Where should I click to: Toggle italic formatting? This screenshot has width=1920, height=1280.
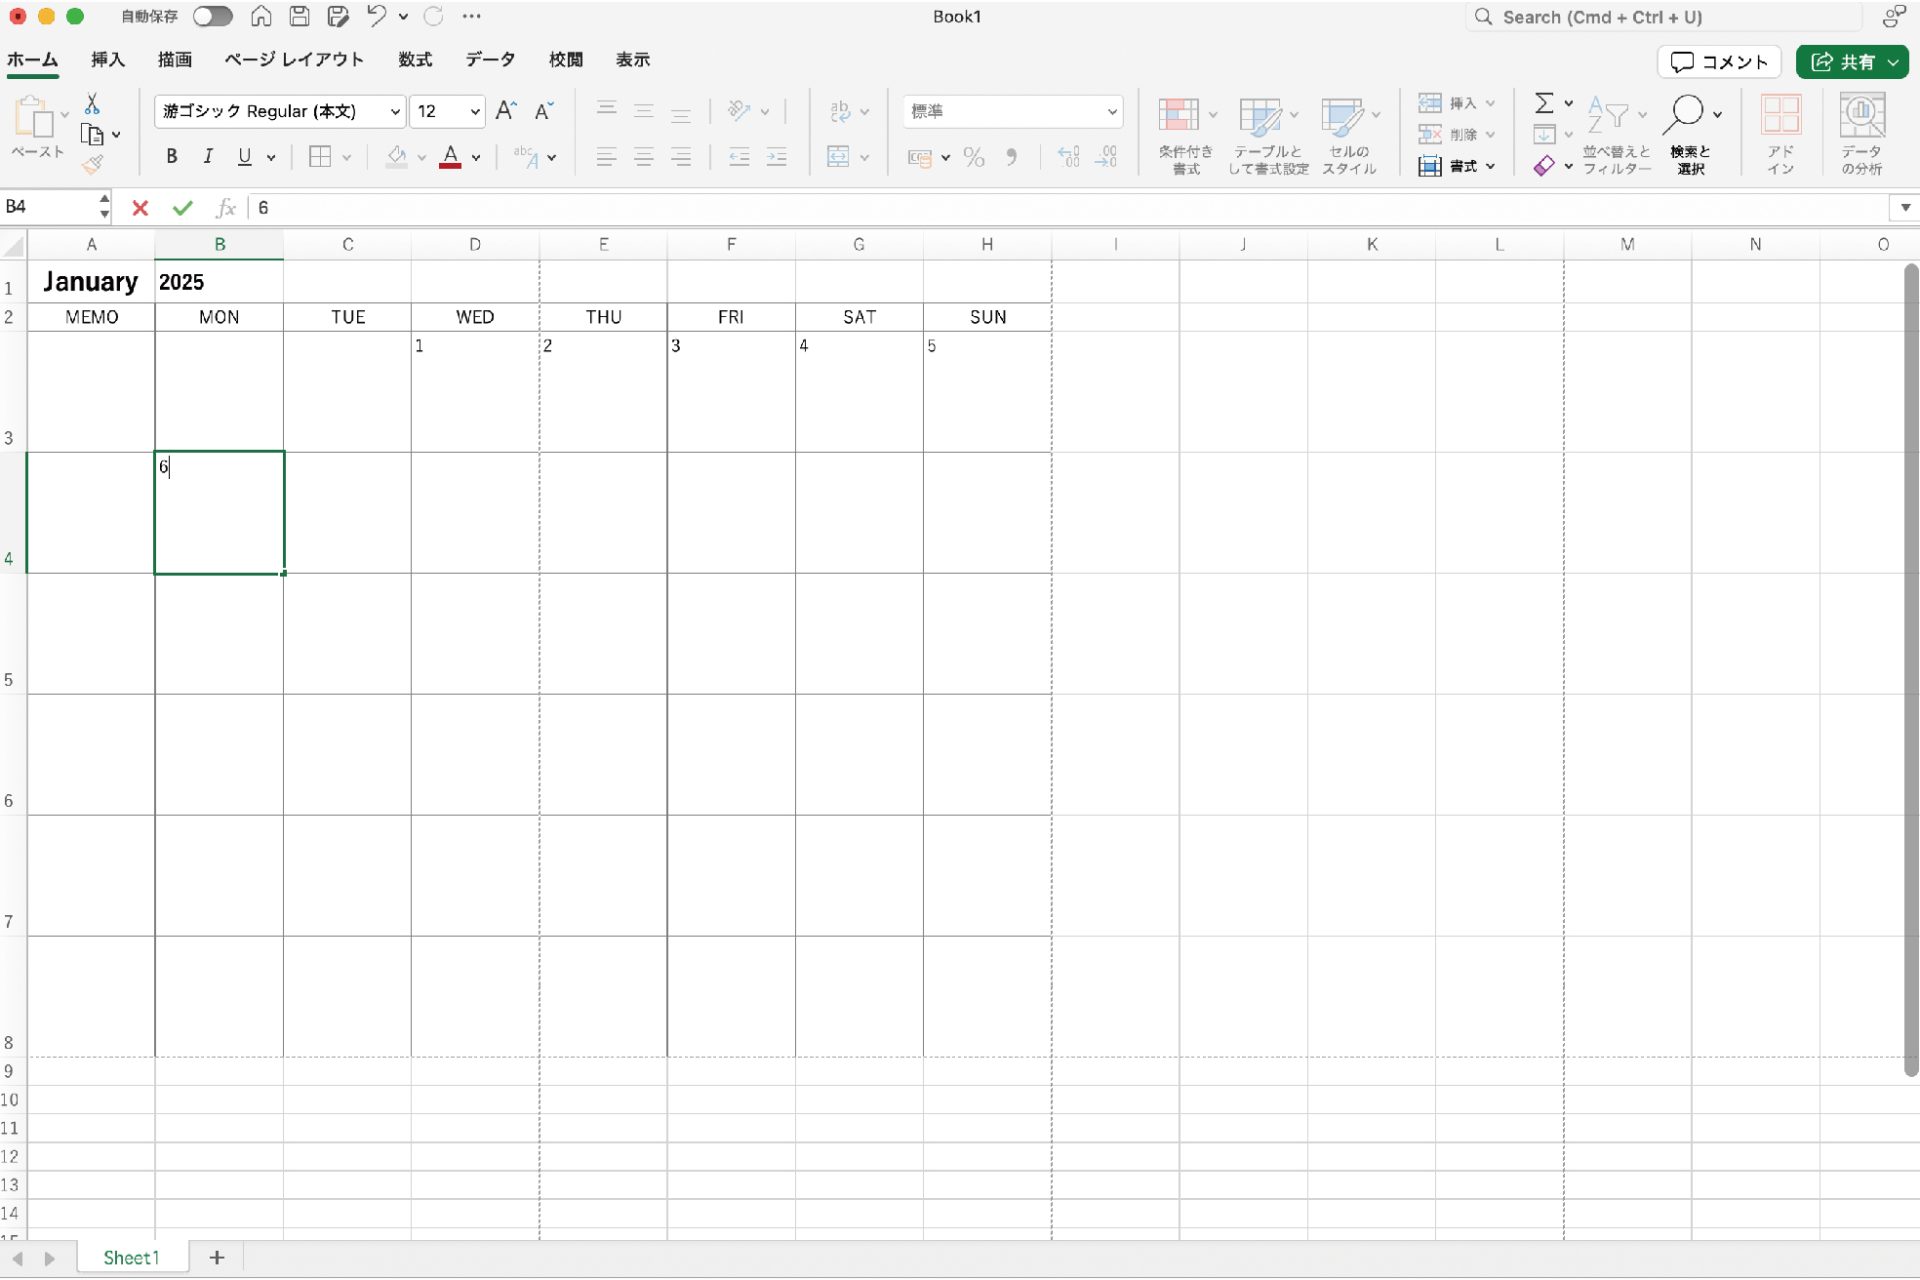[x=208, y=157]
